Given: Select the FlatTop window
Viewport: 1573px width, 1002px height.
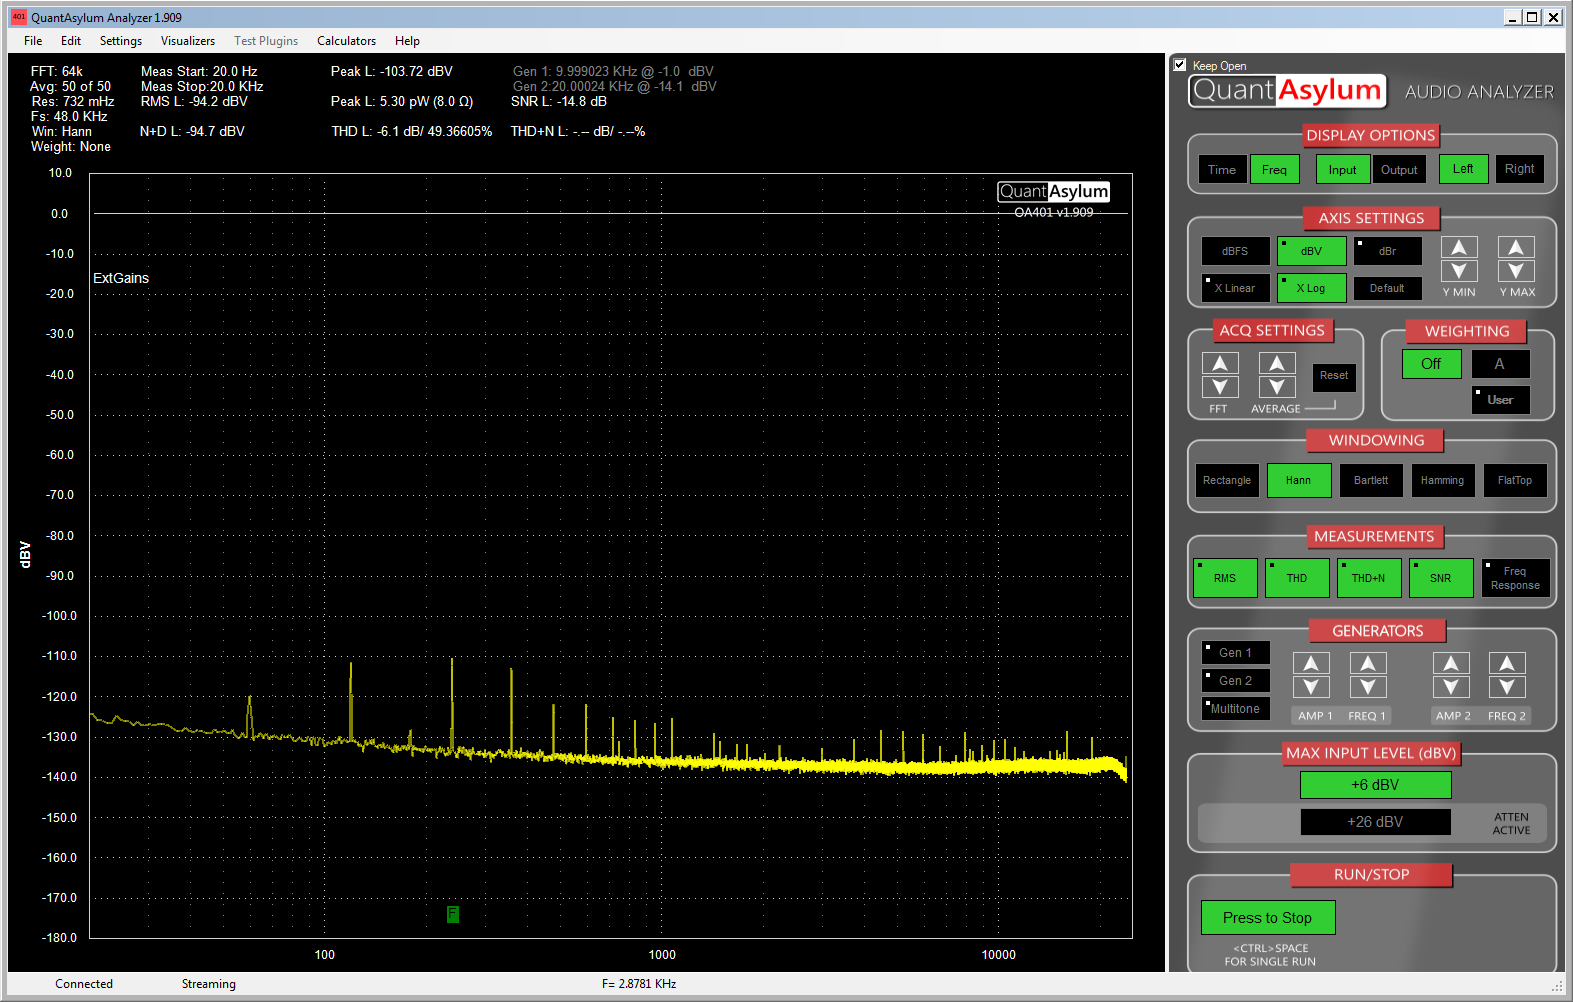Looking at the screenshot, I should (x=1515, y=481).
